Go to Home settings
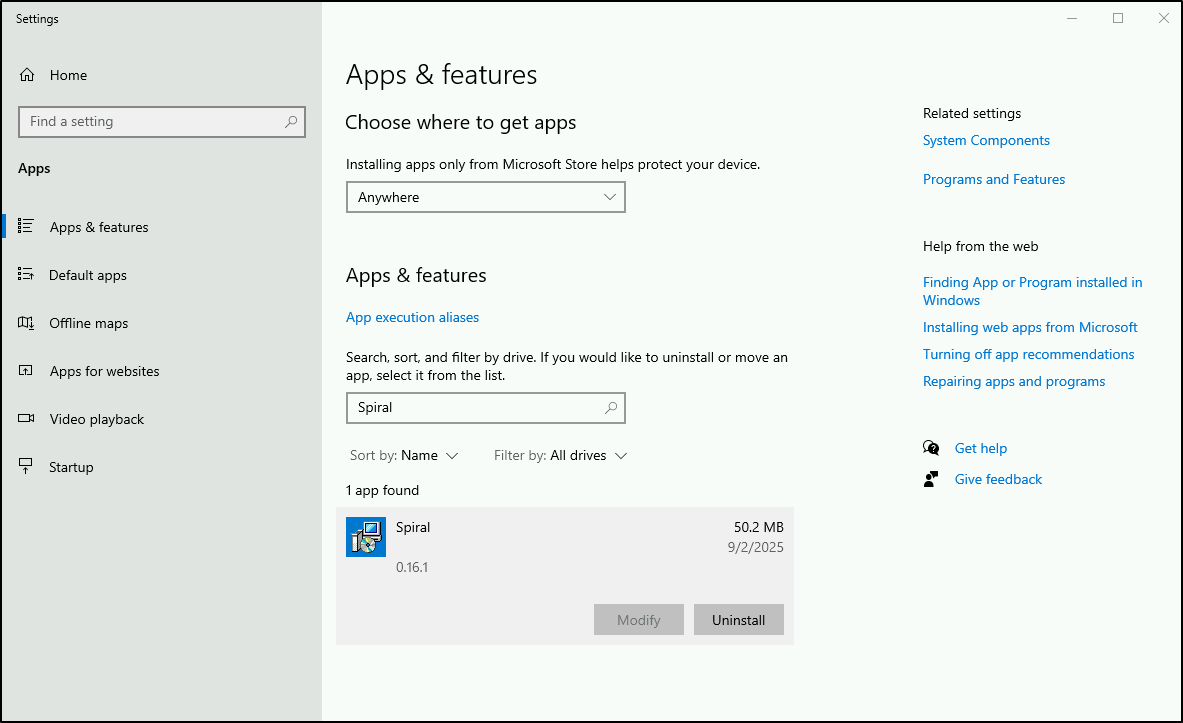The height and width of the screenshot is (723, 1183). tap(68, 75)
